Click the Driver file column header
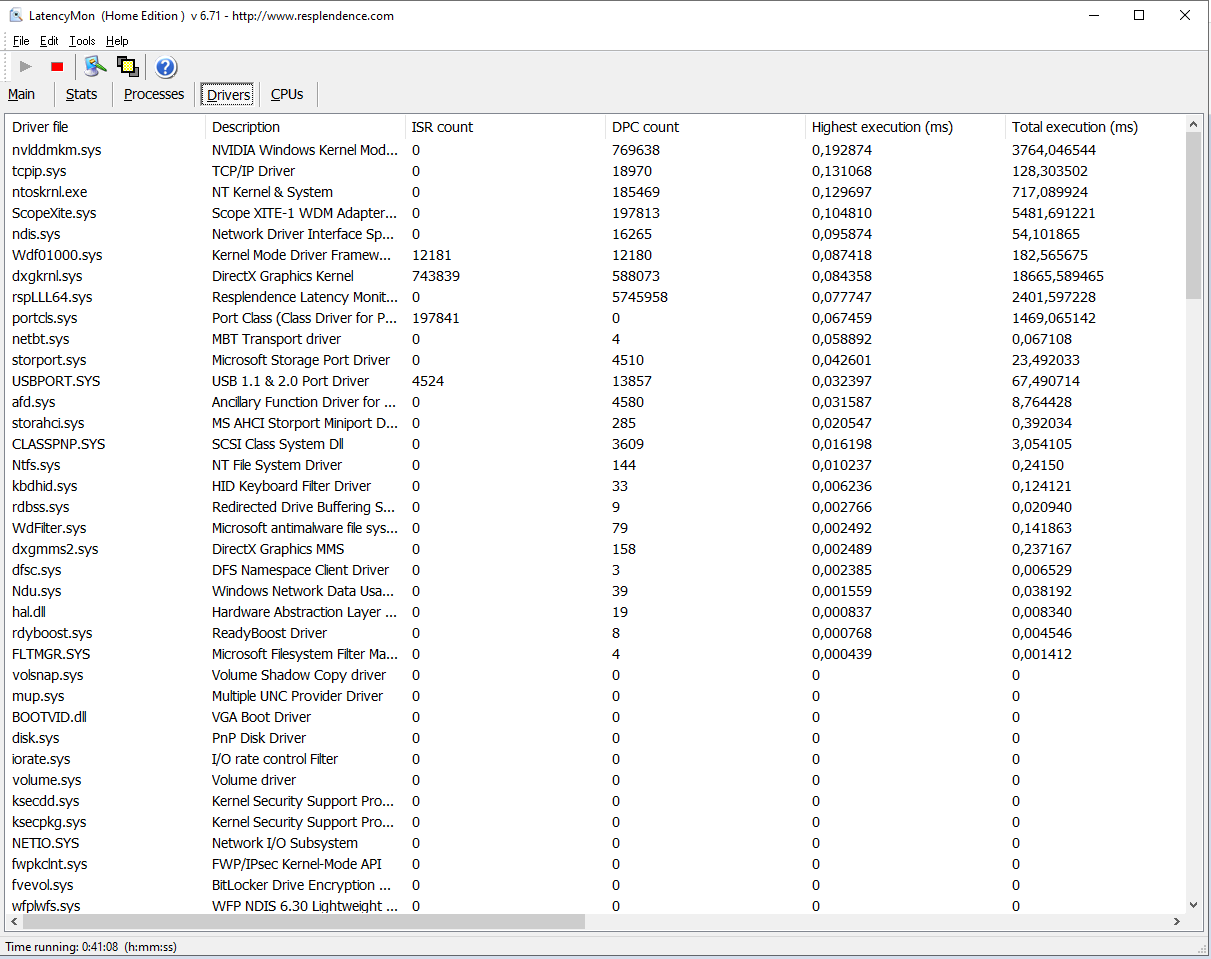Screen dimensions: 1211x959 tap(40, 127)
